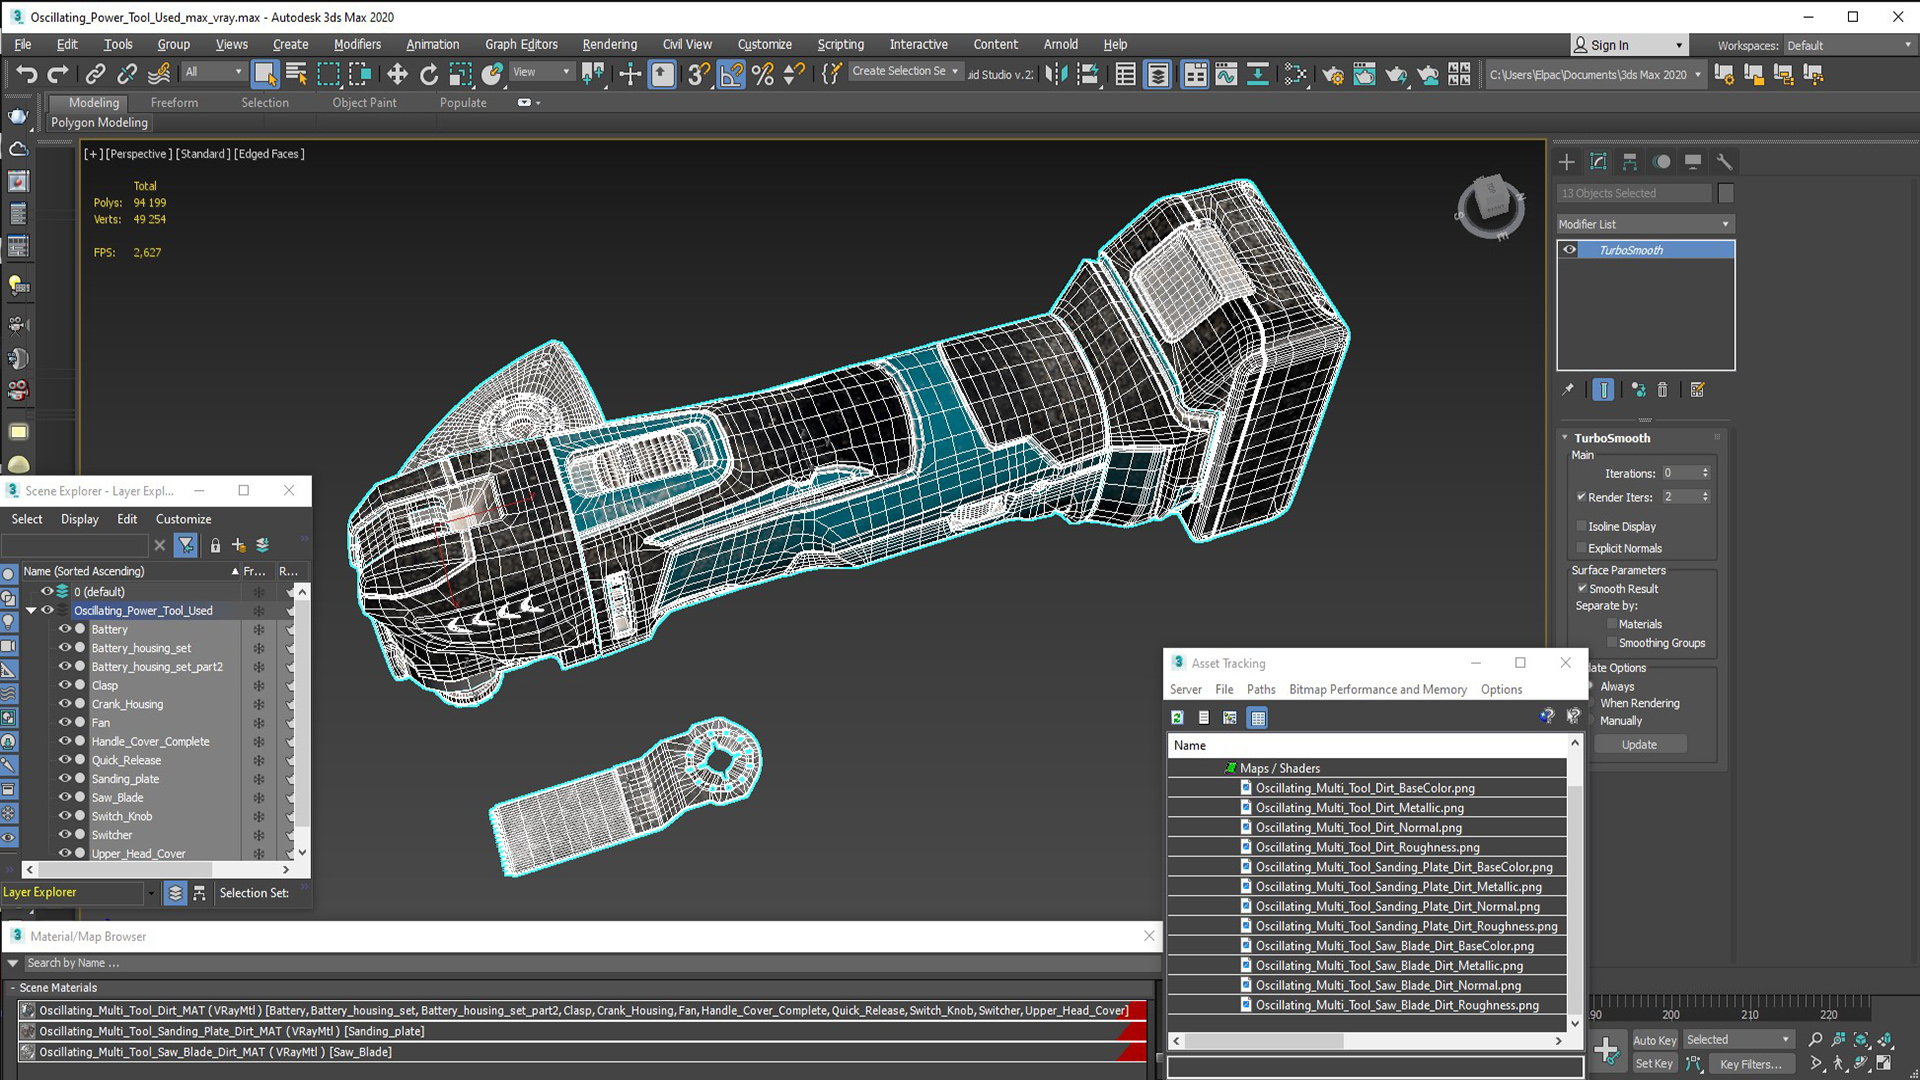Image resolution: width=1920 pixels, height=1080 pixels.
Task: Activate the Select Object tool
Action: click(265, 74)
